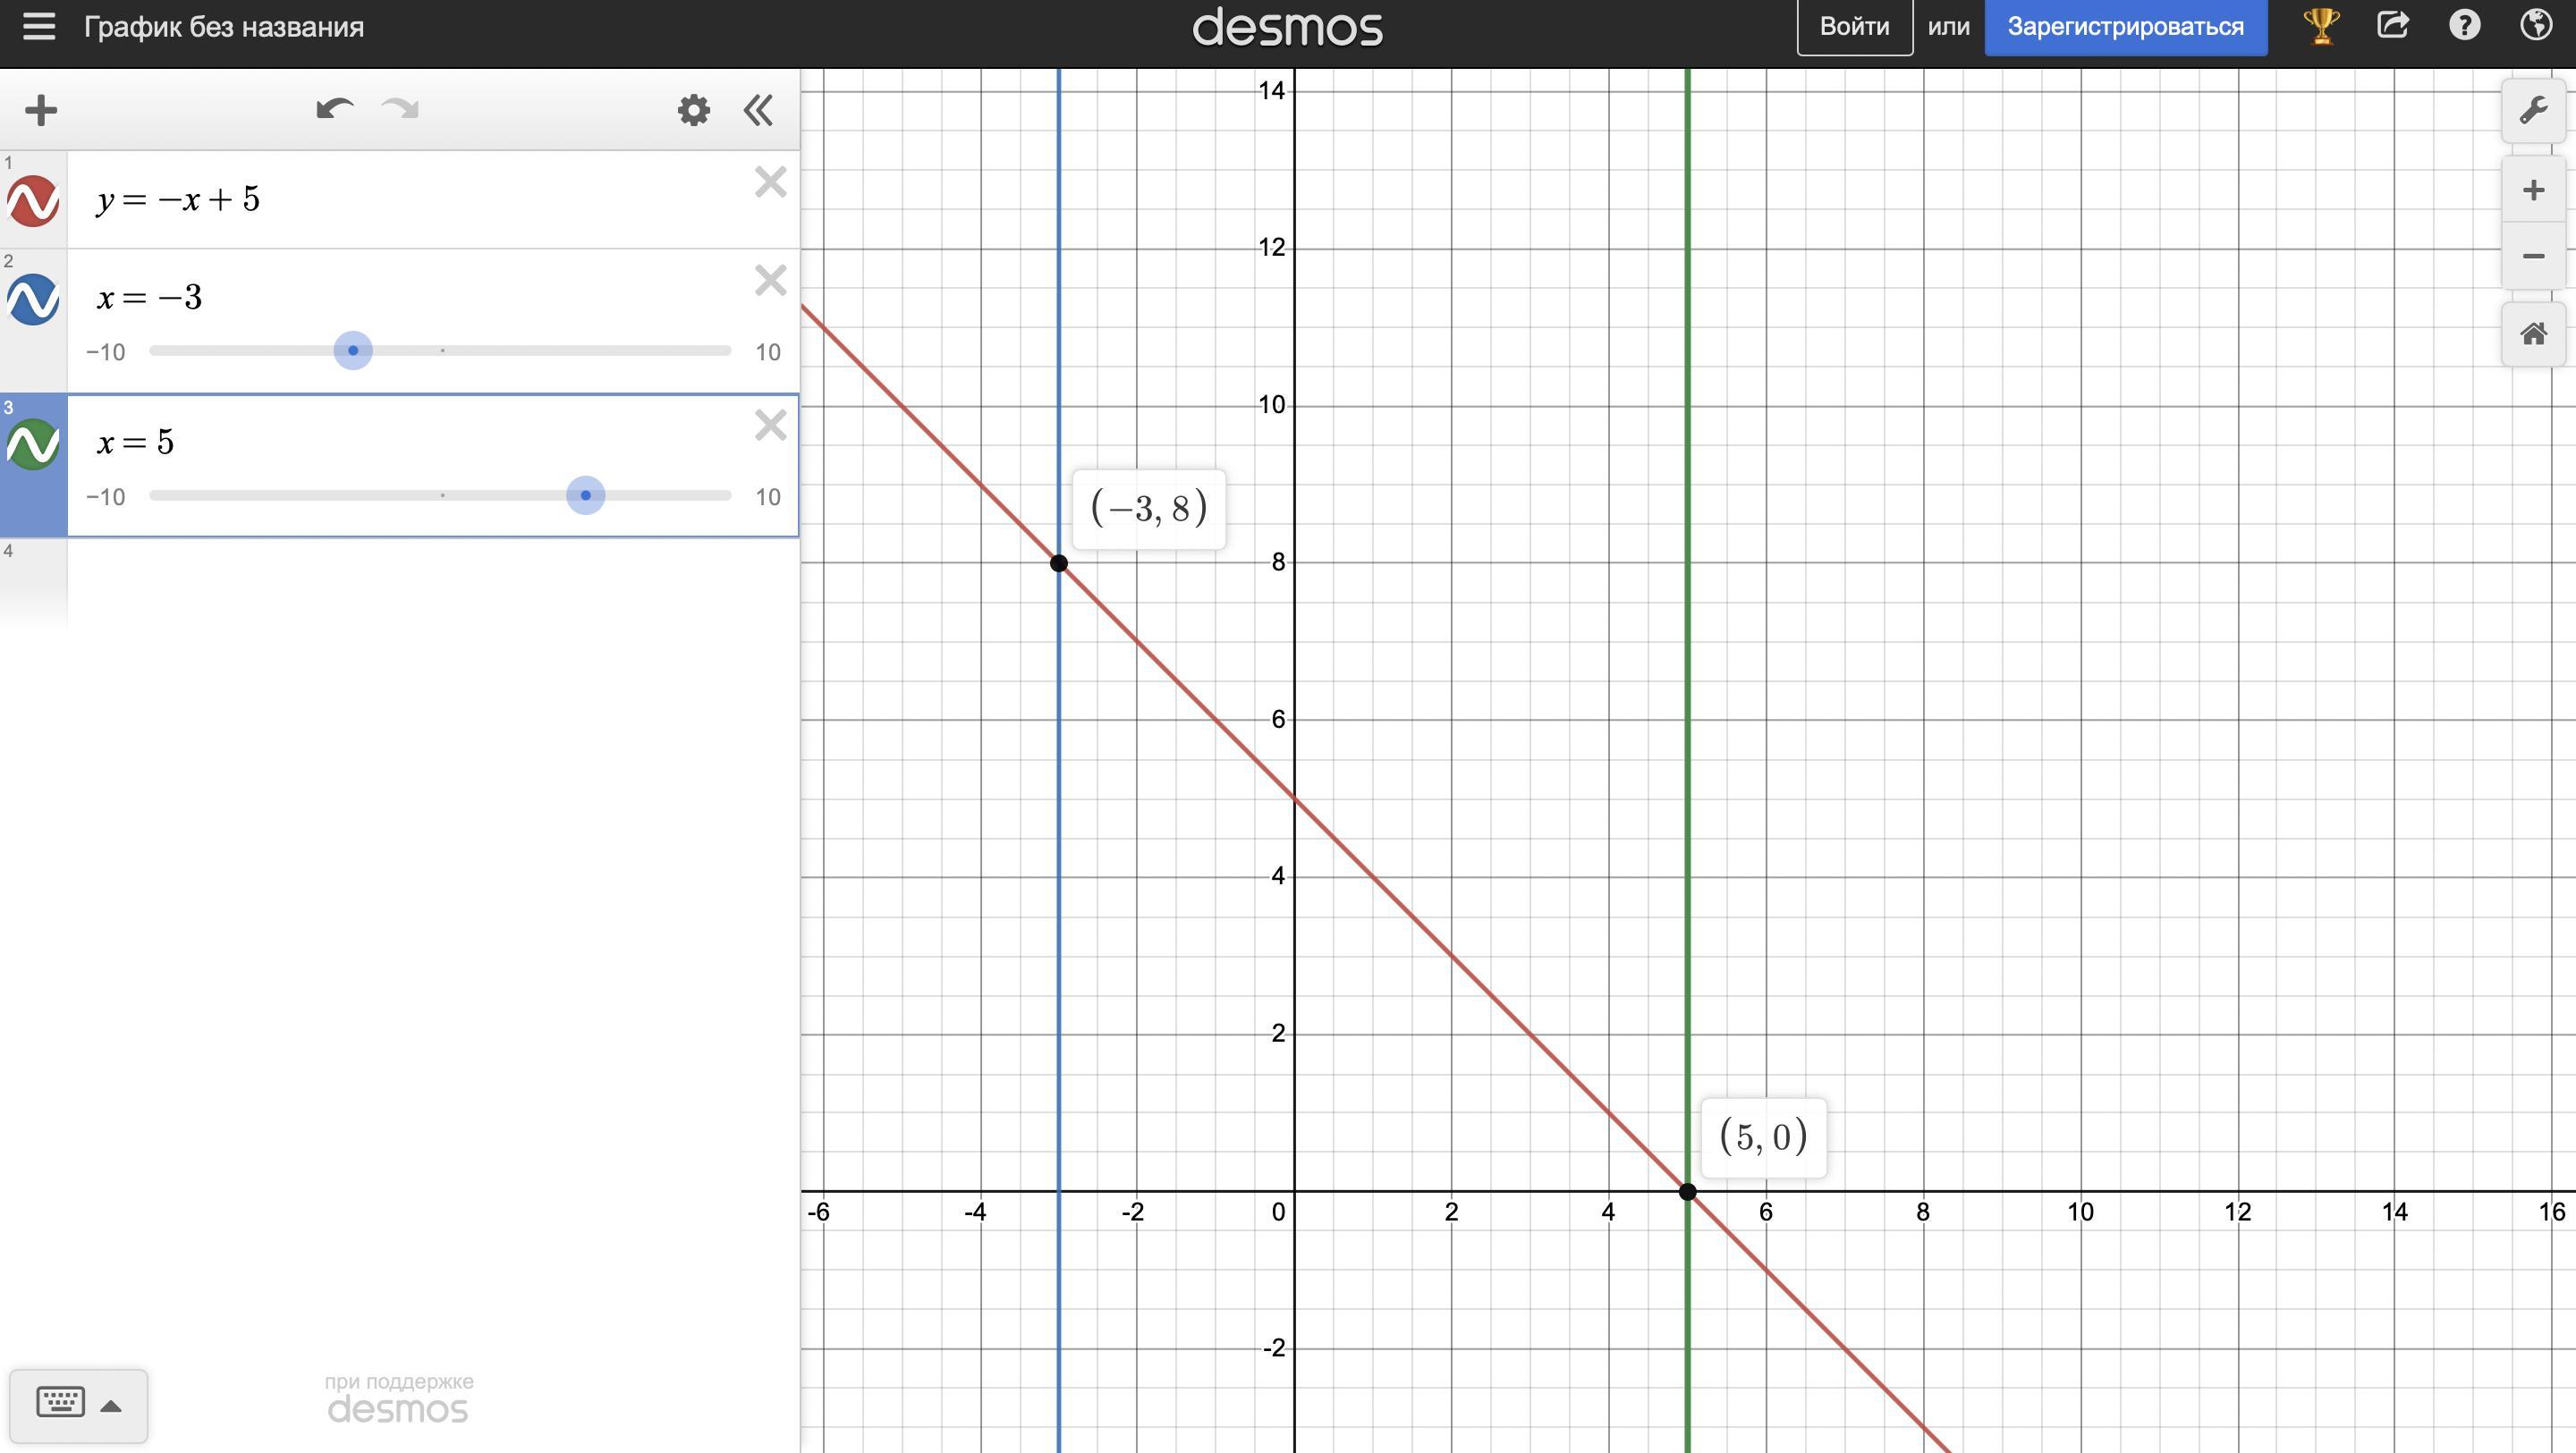Click upper limit 10 of x=5 slider
Viewport: 2576px width, 1453px height.
767,497
